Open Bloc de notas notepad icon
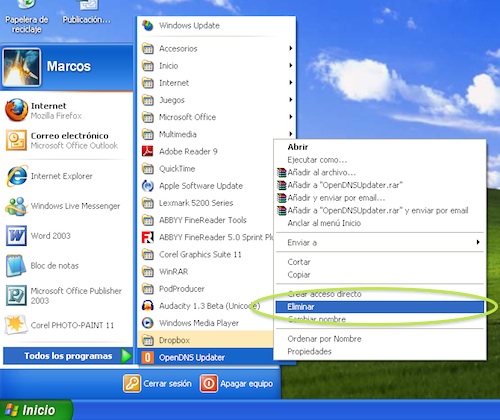Viewport: 500px width, 420px height. (x=16, y=266)
